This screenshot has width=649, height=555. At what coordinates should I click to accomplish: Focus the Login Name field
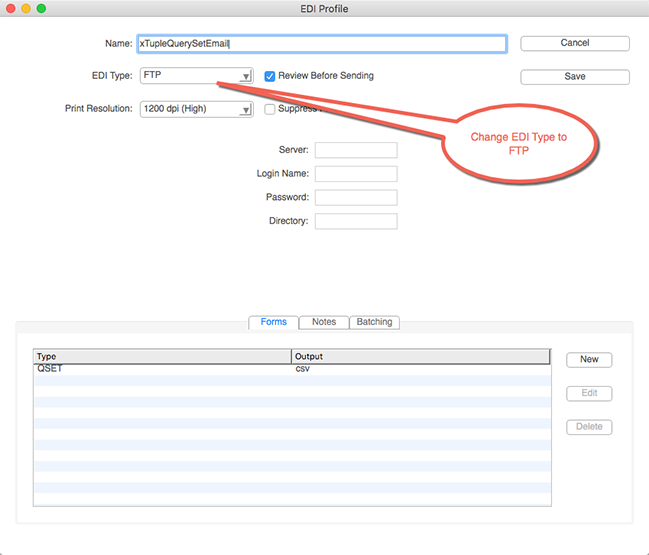click(356, 174)
